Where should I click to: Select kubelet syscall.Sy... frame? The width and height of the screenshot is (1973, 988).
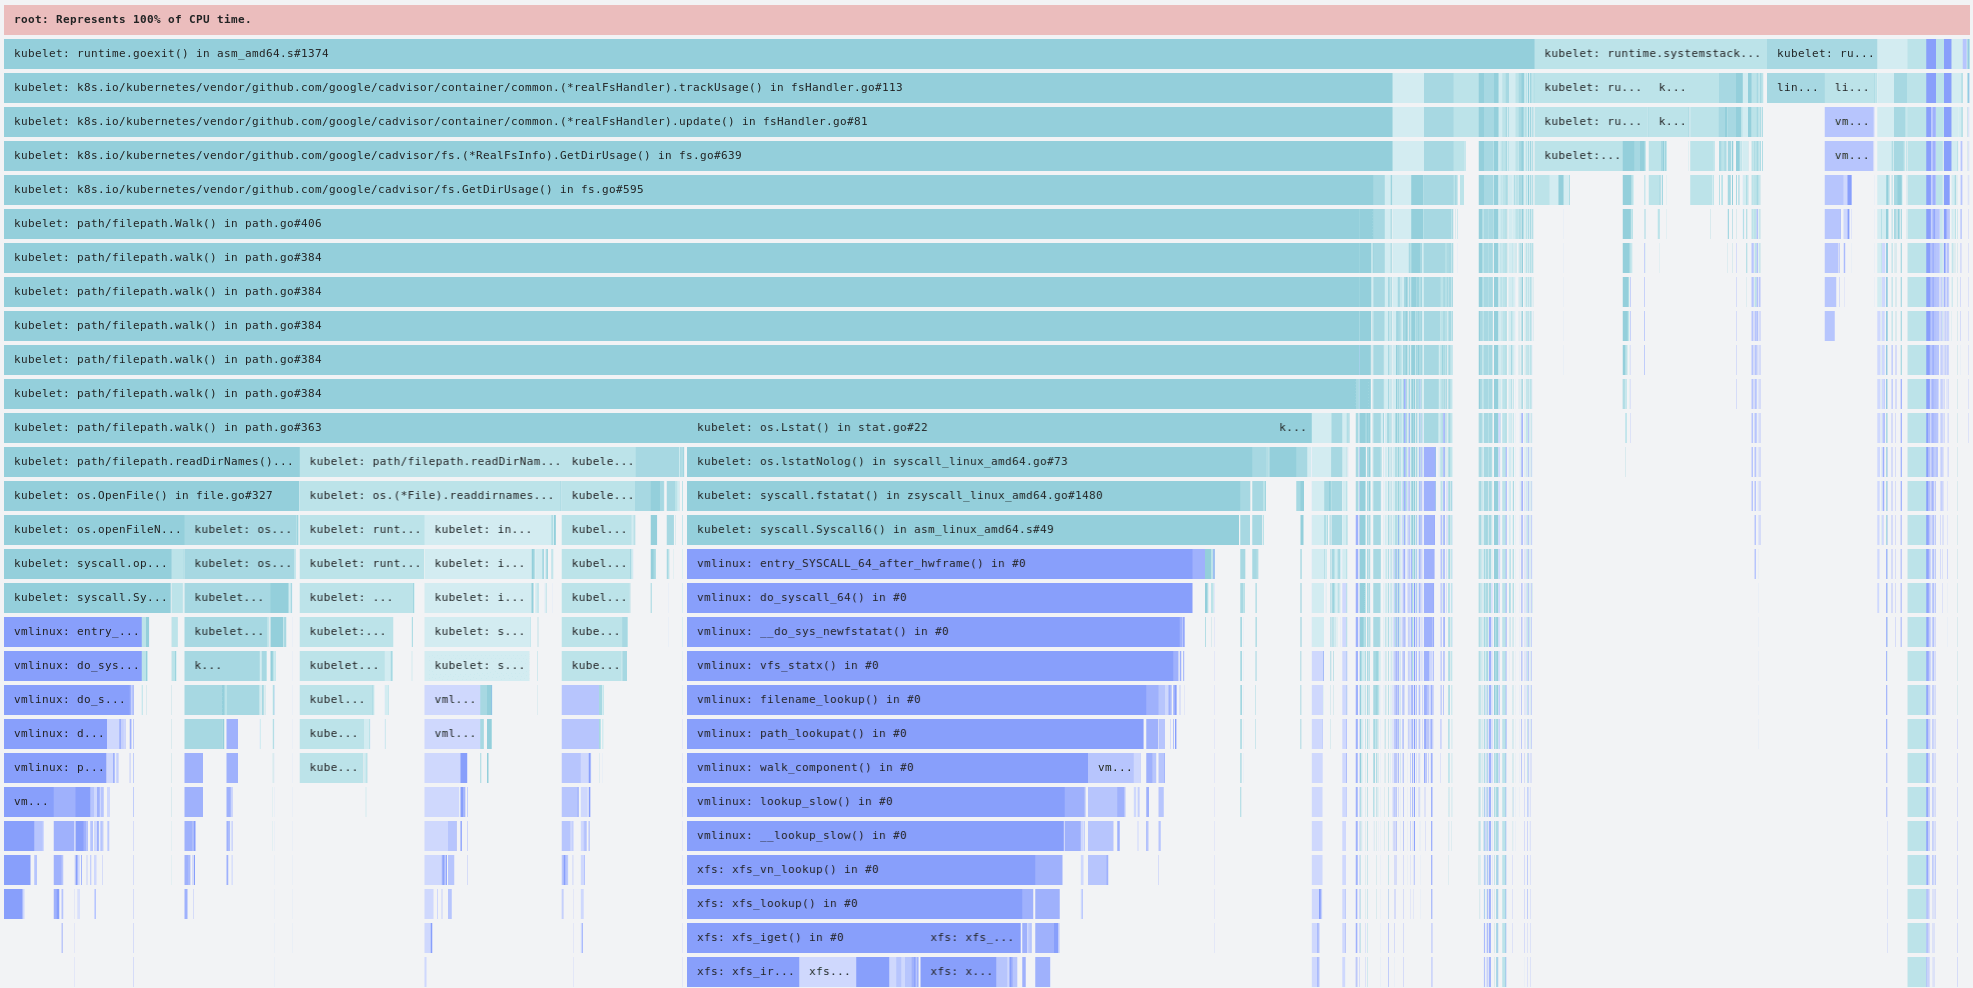point(87,598)
